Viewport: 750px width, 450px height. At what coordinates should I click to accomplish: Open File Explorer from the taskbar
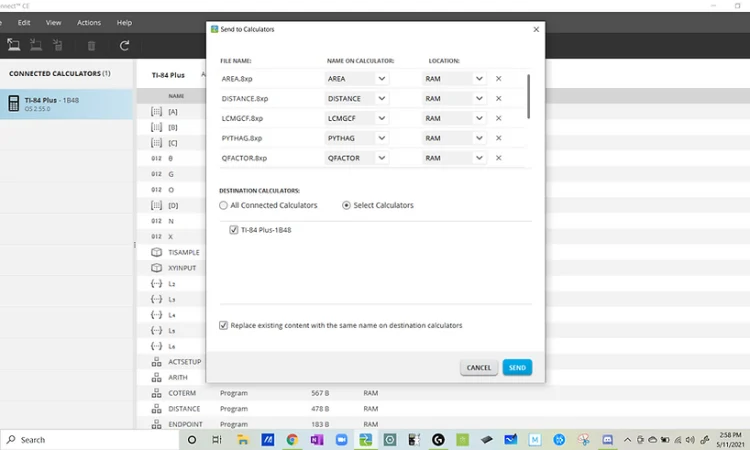click(243, 439)
